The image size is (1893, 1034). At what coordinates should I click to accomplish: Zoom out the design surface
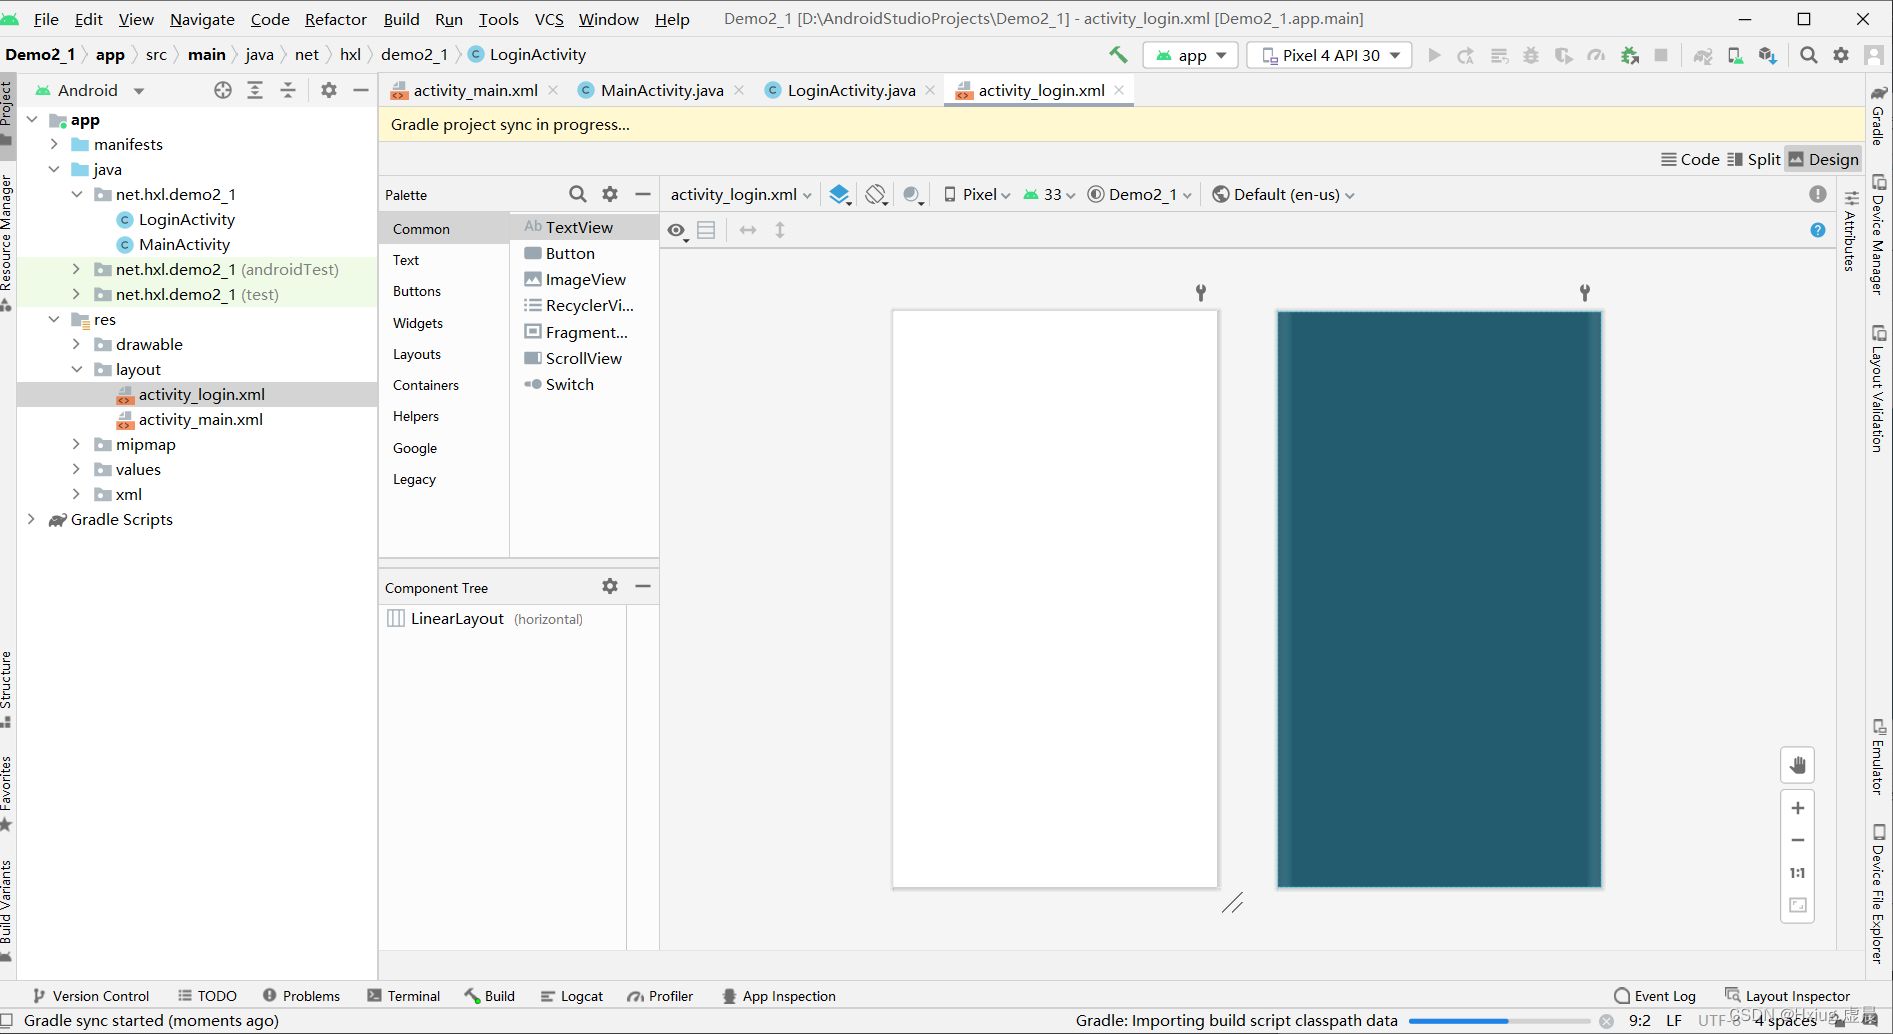[1798, 840]
